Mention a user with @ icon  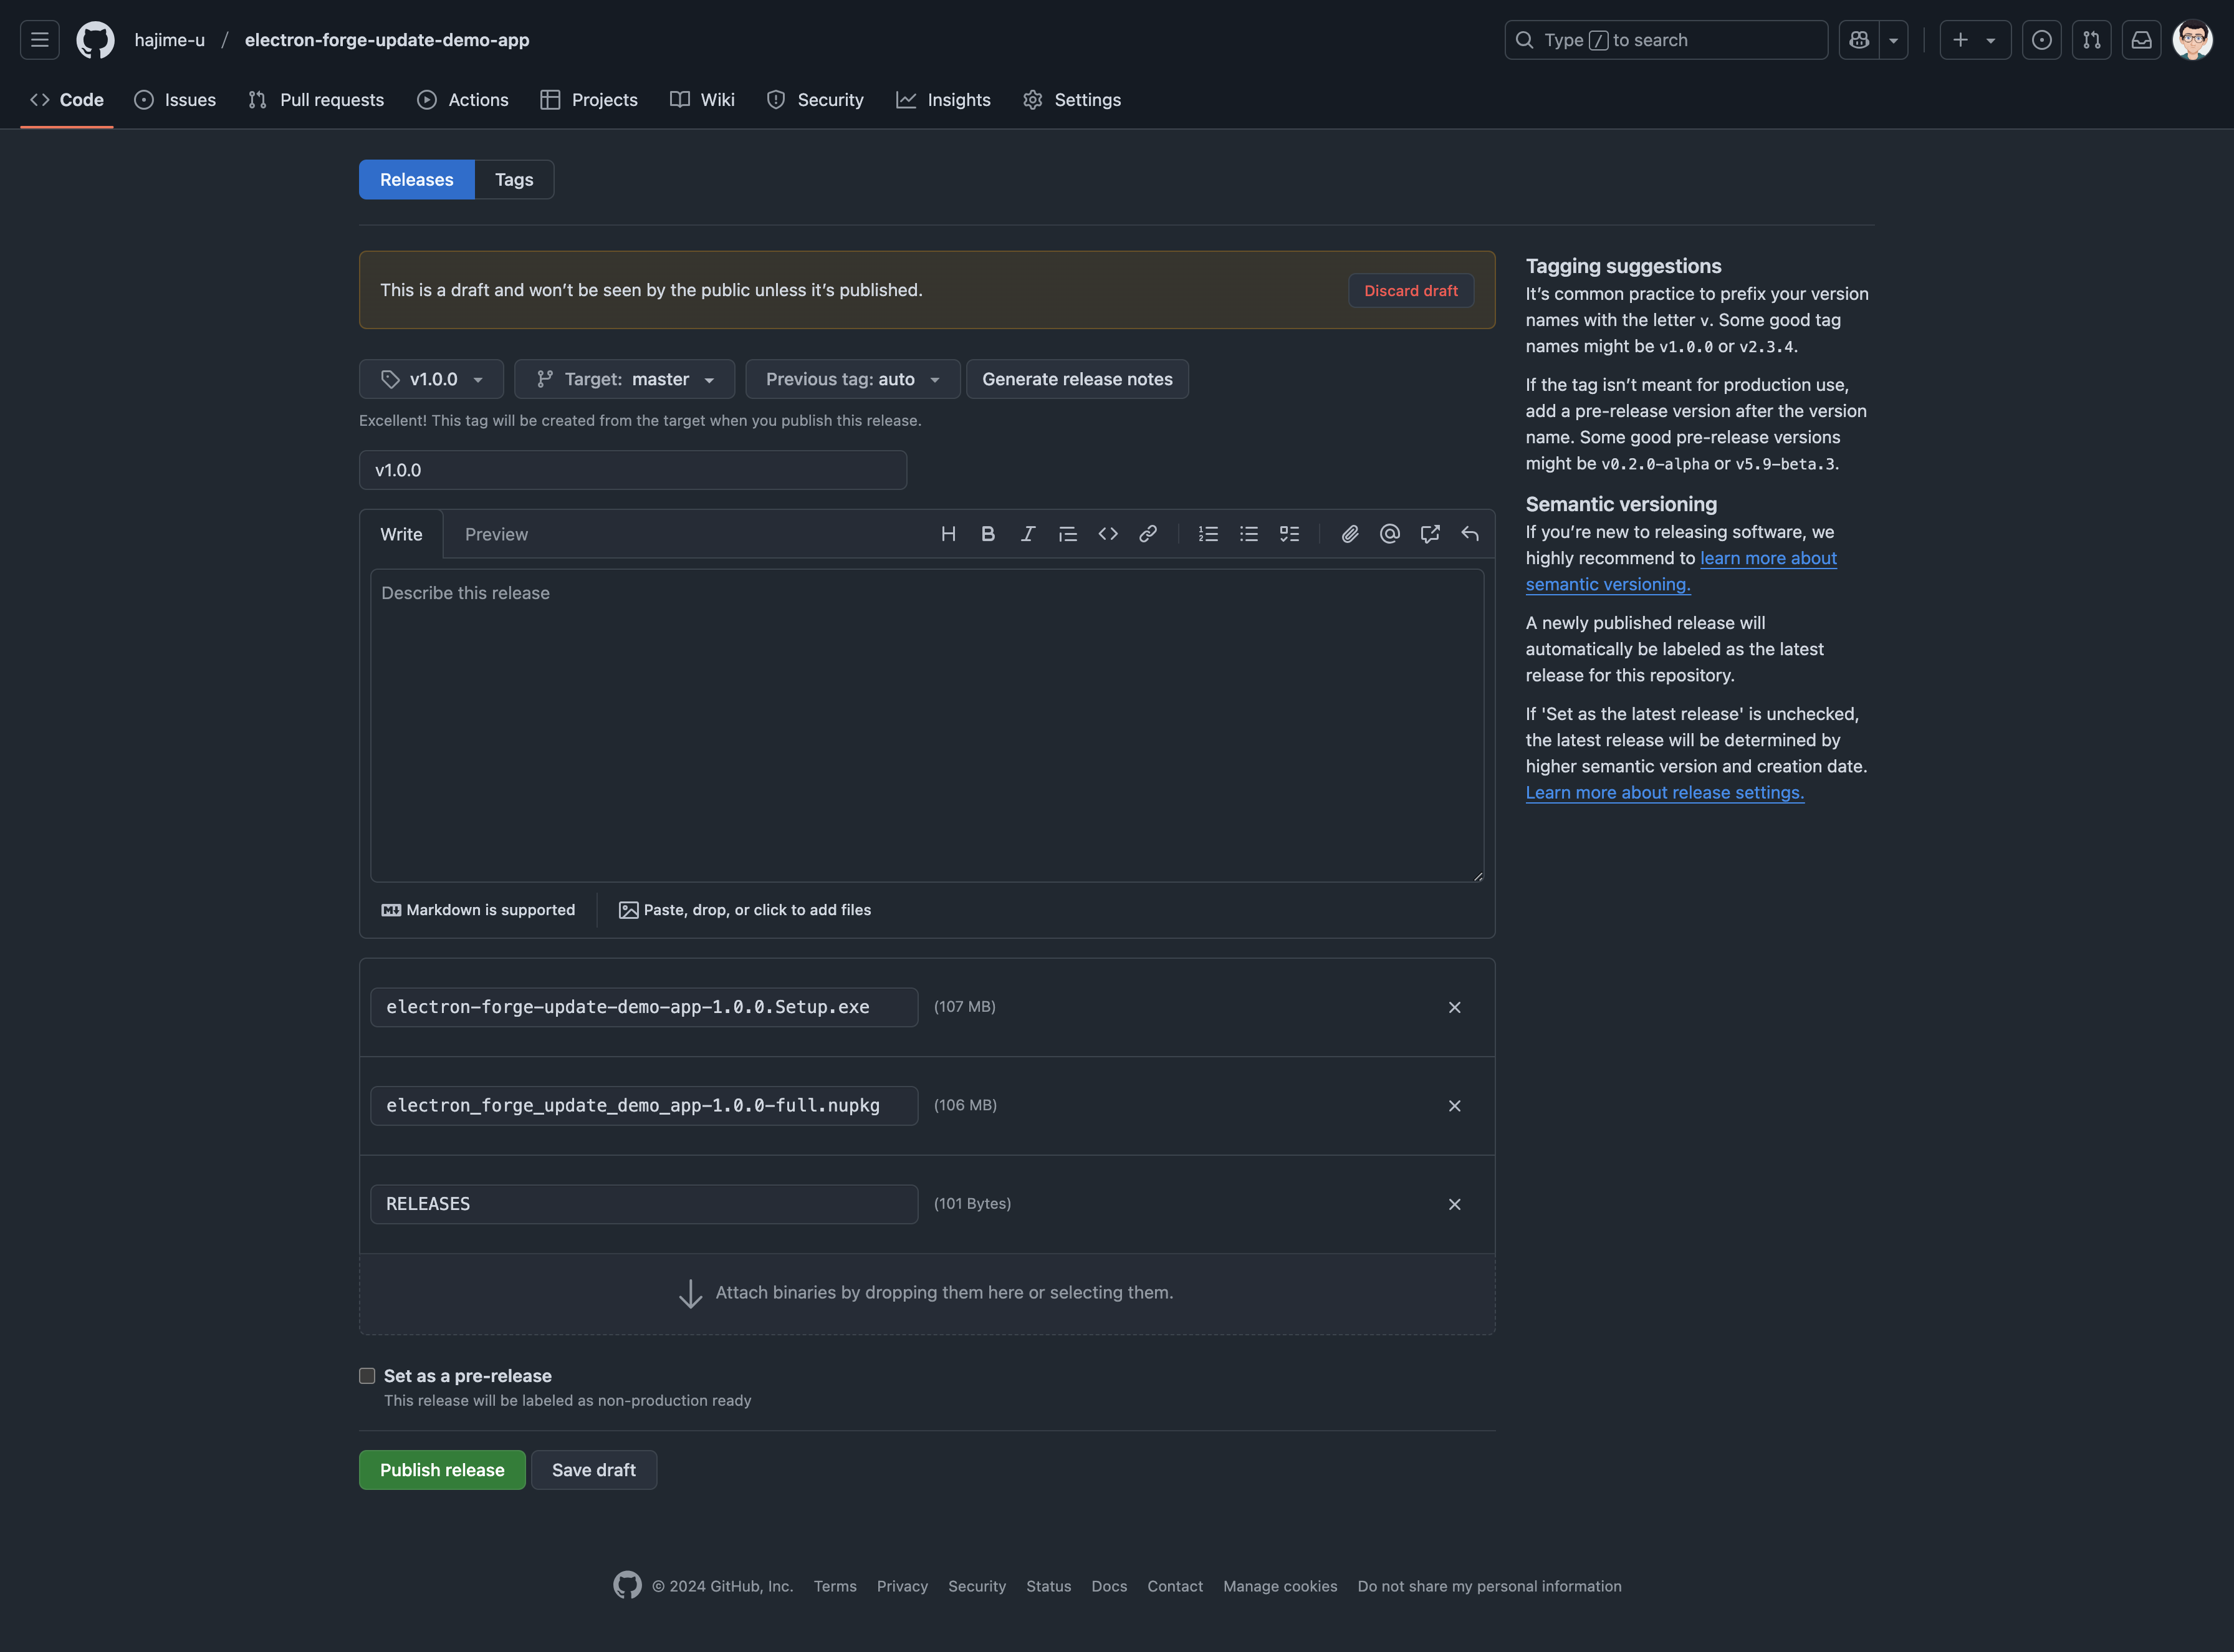(x=1390, y=534)
